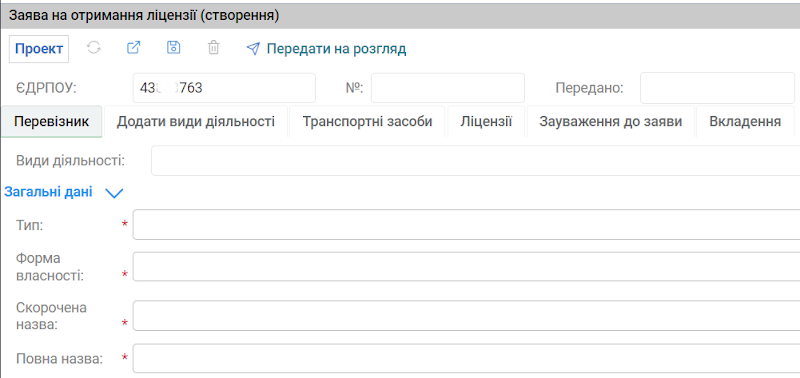The height and width of the screenshot is (378, 800).
Task: Open the Форма власності dropdown field
Action: click(x=466, y=266)
